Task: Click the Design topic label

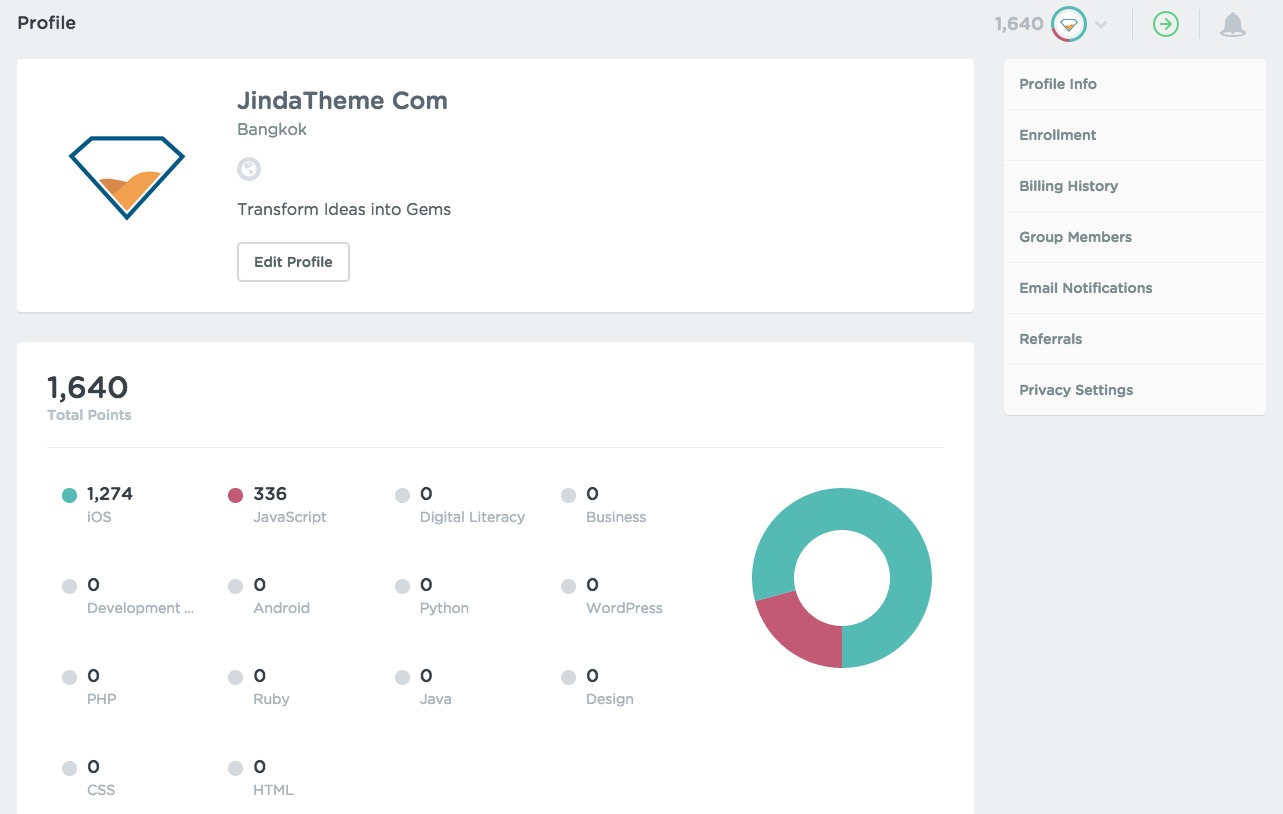Action: [610, 699]
